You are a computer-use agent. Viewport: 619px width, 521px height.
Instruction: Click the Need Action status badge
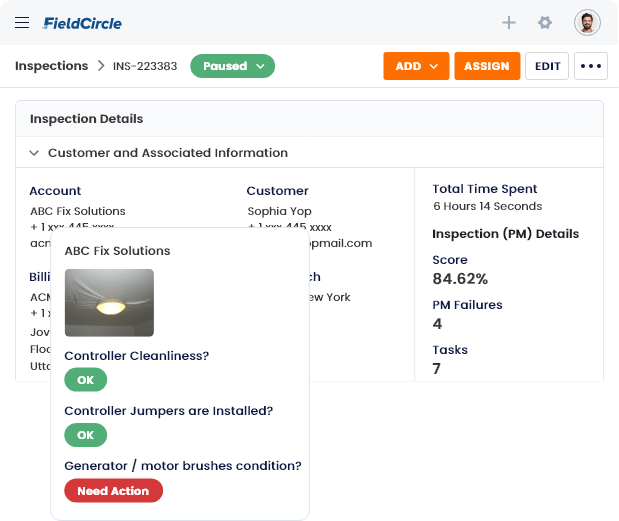point(113,491)
